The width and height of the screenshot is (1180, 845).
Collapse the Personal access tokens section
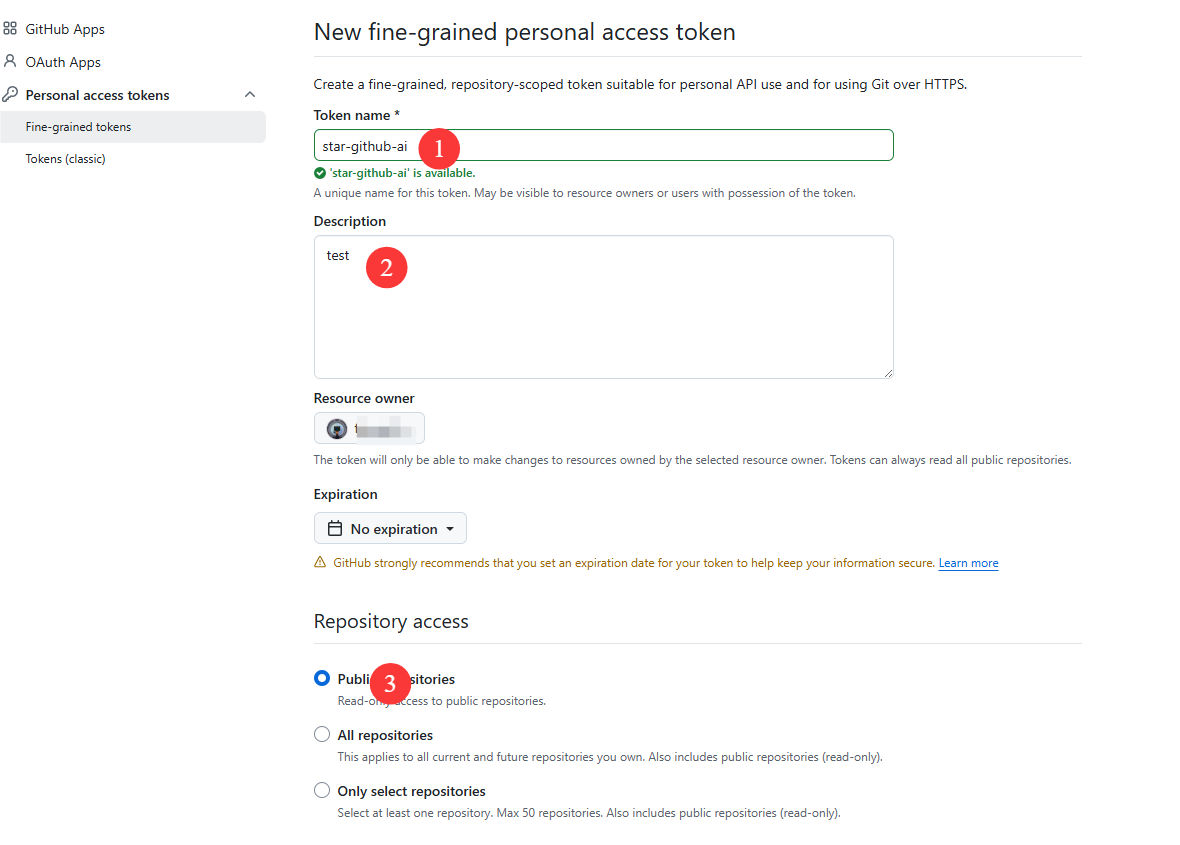click(249, 94)
